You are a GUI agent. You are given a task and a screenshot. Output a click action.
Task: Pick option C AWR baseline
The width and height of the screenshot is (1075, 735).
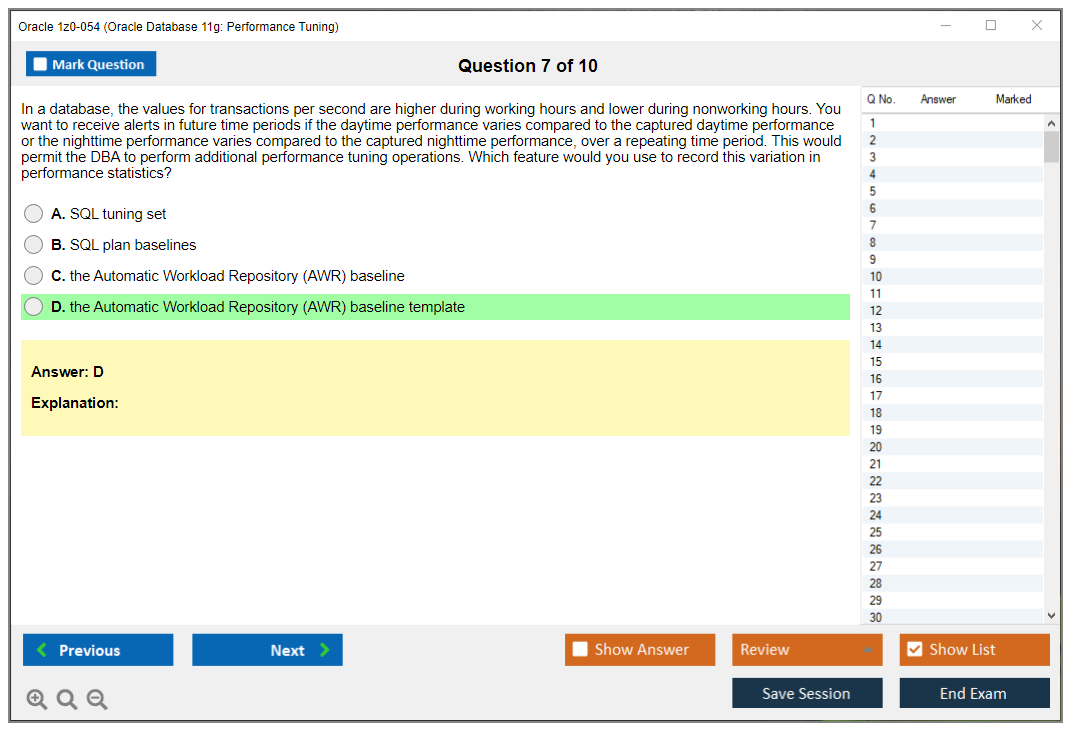[x=34, y=276]
